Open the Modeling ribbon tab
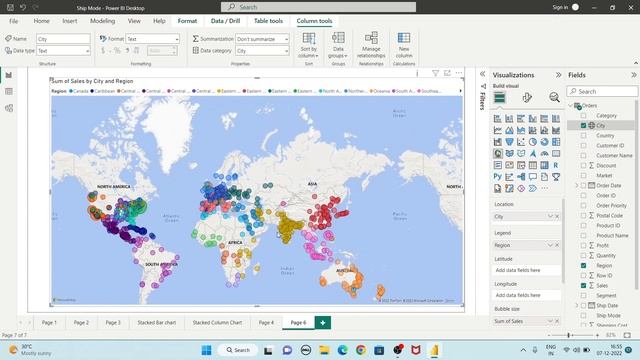 102,21
